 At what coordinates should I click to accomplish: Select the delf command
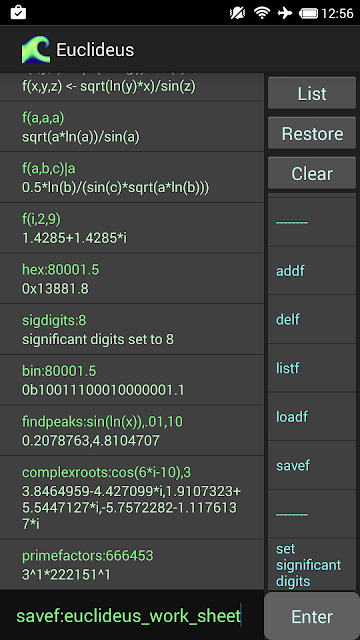pyautogui.click(x=312, y=319)
